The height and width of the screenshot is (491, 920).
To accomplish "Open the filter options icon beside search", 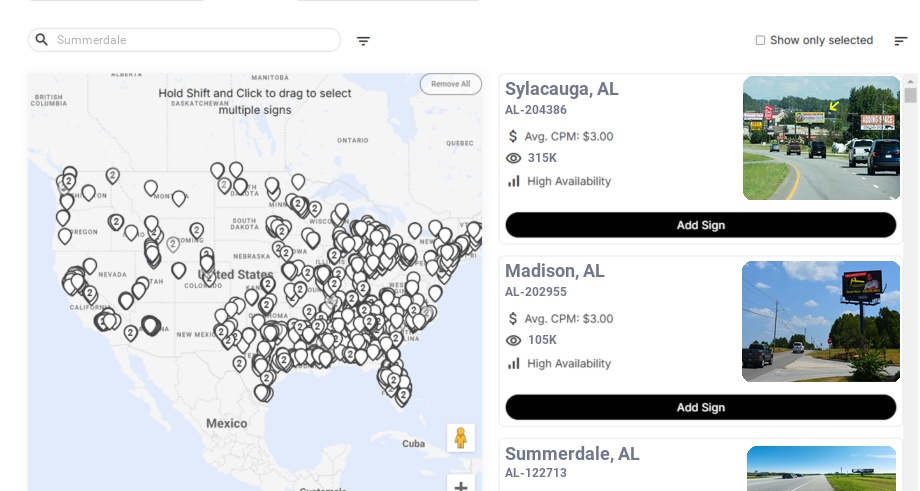I will [363, 41].
